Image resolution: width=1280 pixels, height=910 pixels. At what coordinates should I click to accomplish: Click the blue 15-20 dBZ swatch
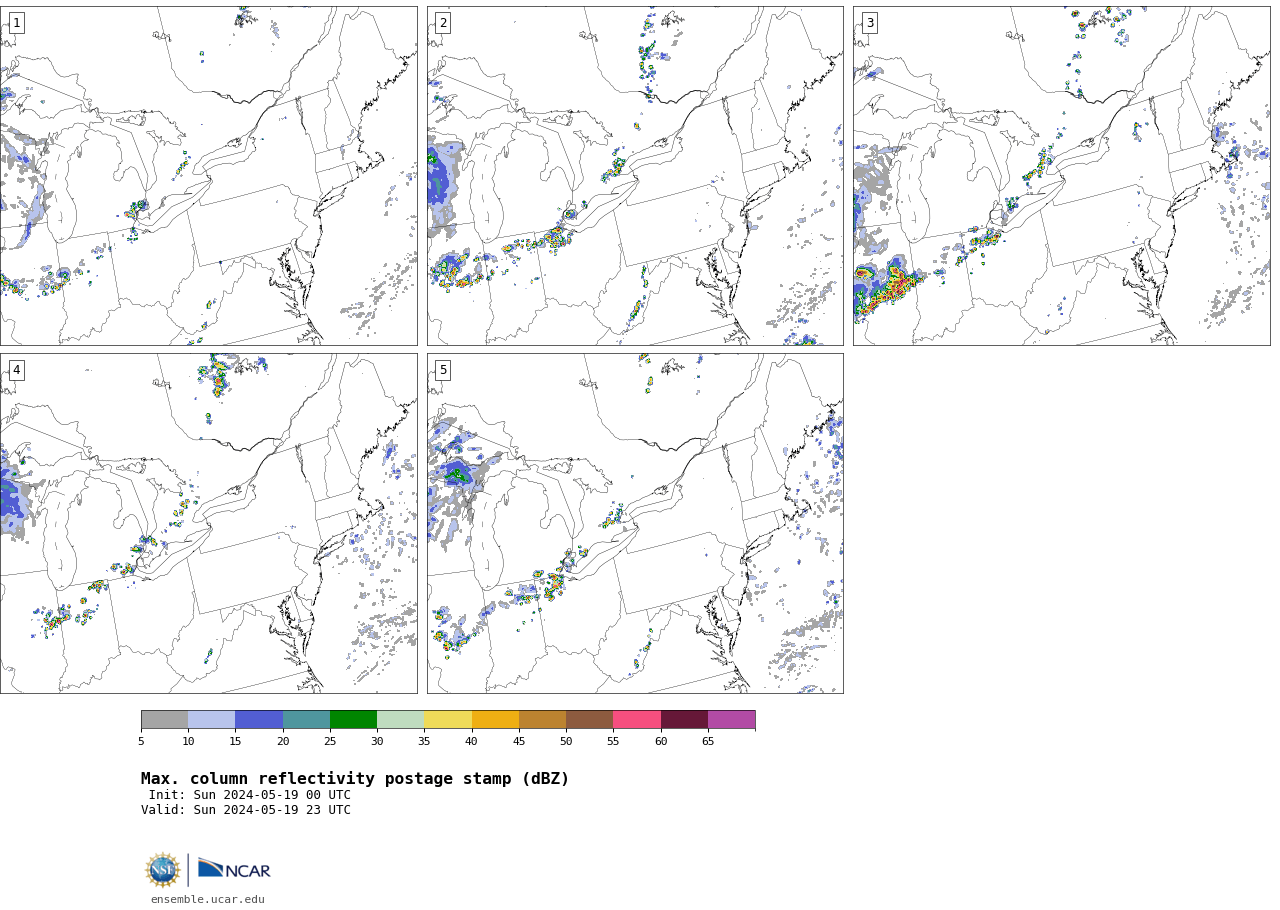click(x=259, y=720)
